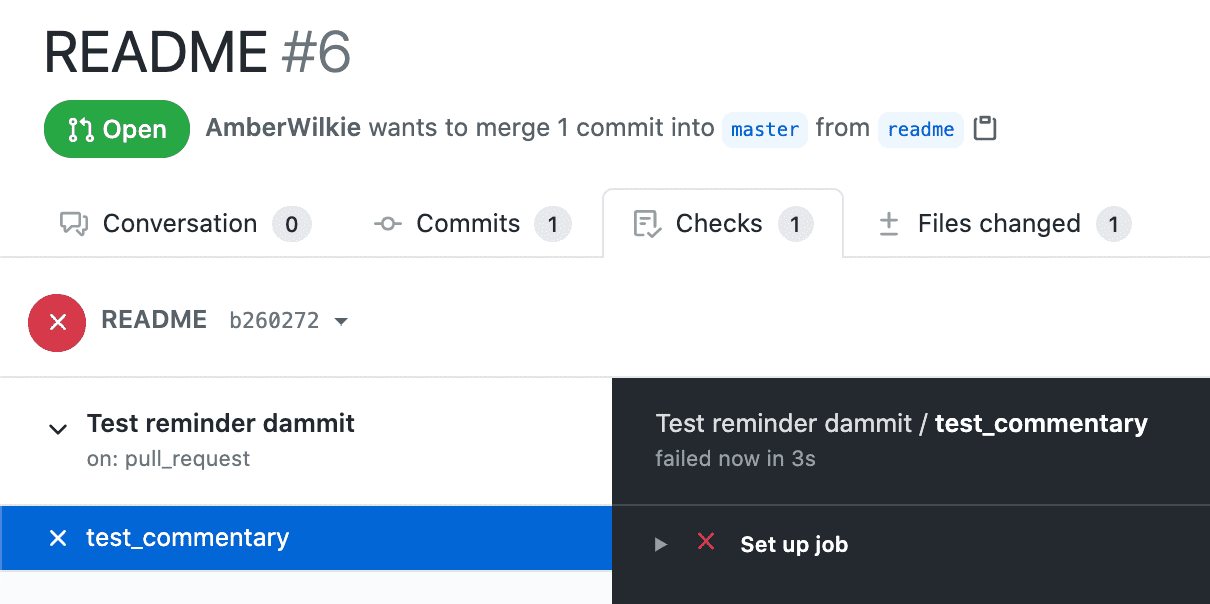This screenshot has height=604, width=1210.
Task: Open the readme branch link
Action: click(x=920, y=129)
